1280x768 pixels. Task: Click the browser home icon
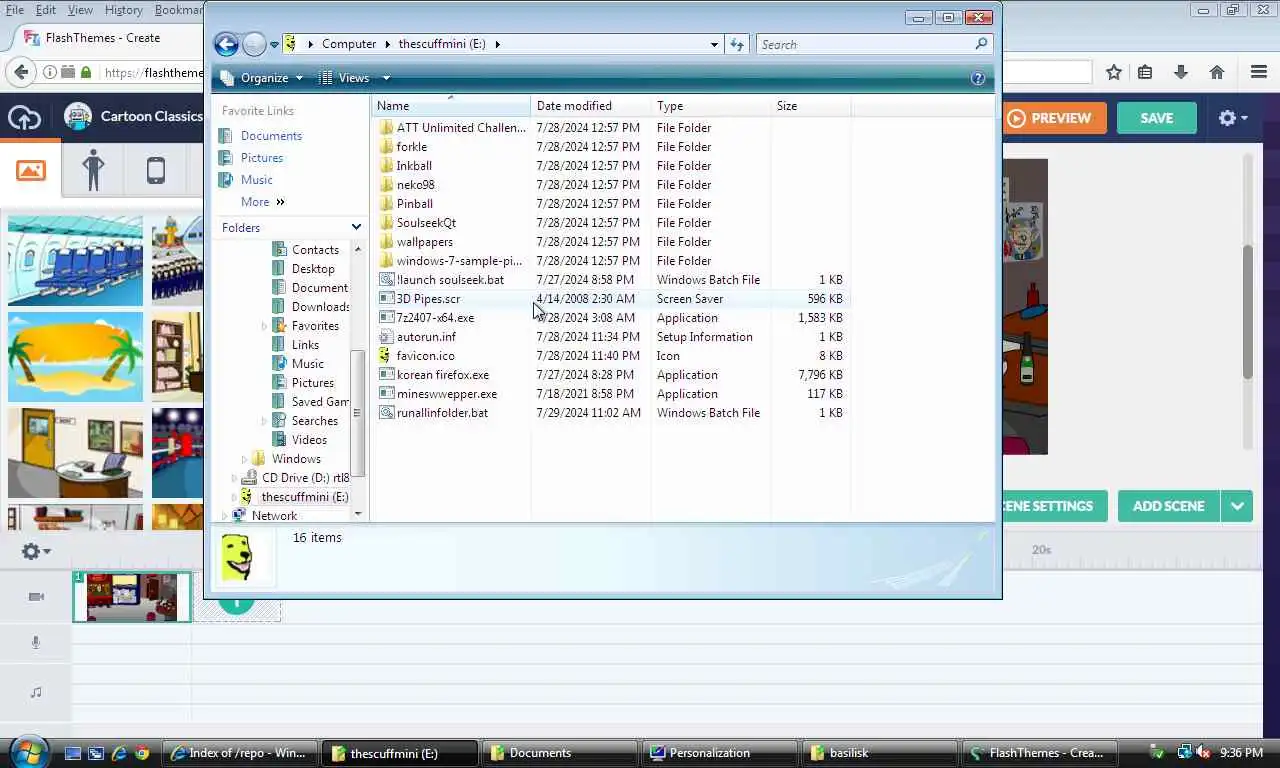point(1217,72)
